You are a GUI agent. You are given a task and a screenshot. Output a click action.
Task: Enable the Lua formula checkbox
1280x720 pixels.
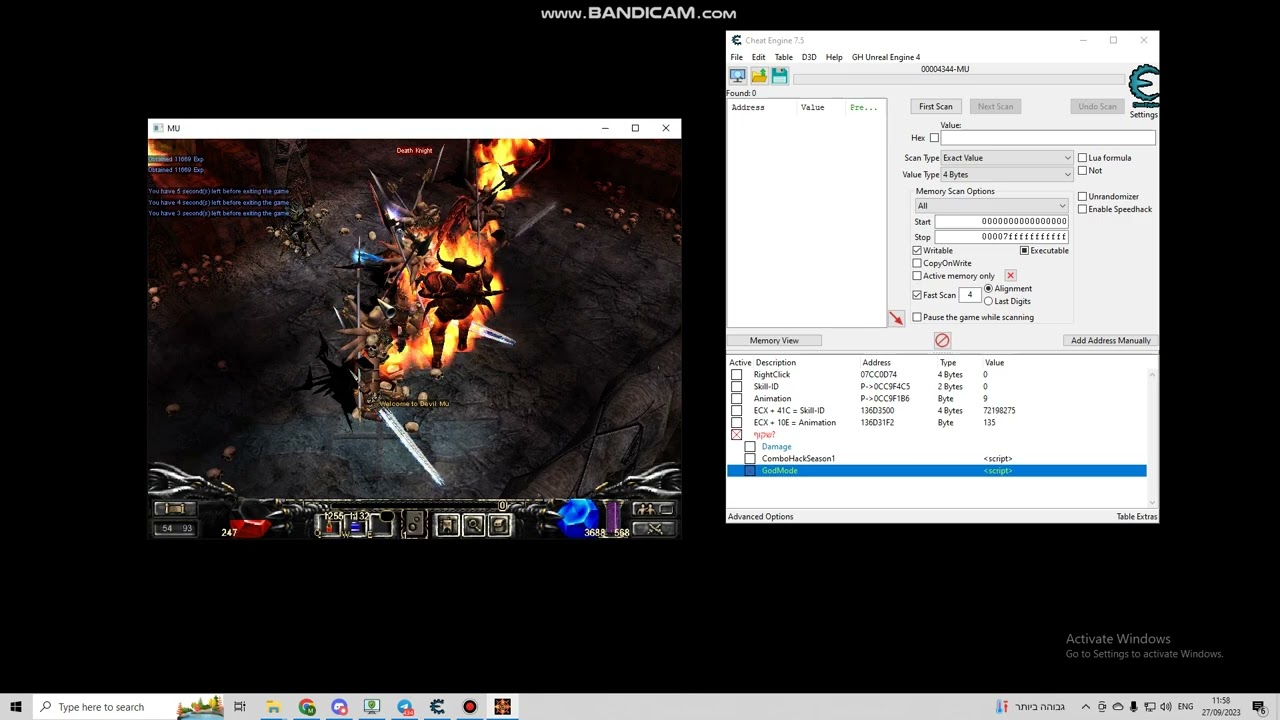pos(1082,158)
